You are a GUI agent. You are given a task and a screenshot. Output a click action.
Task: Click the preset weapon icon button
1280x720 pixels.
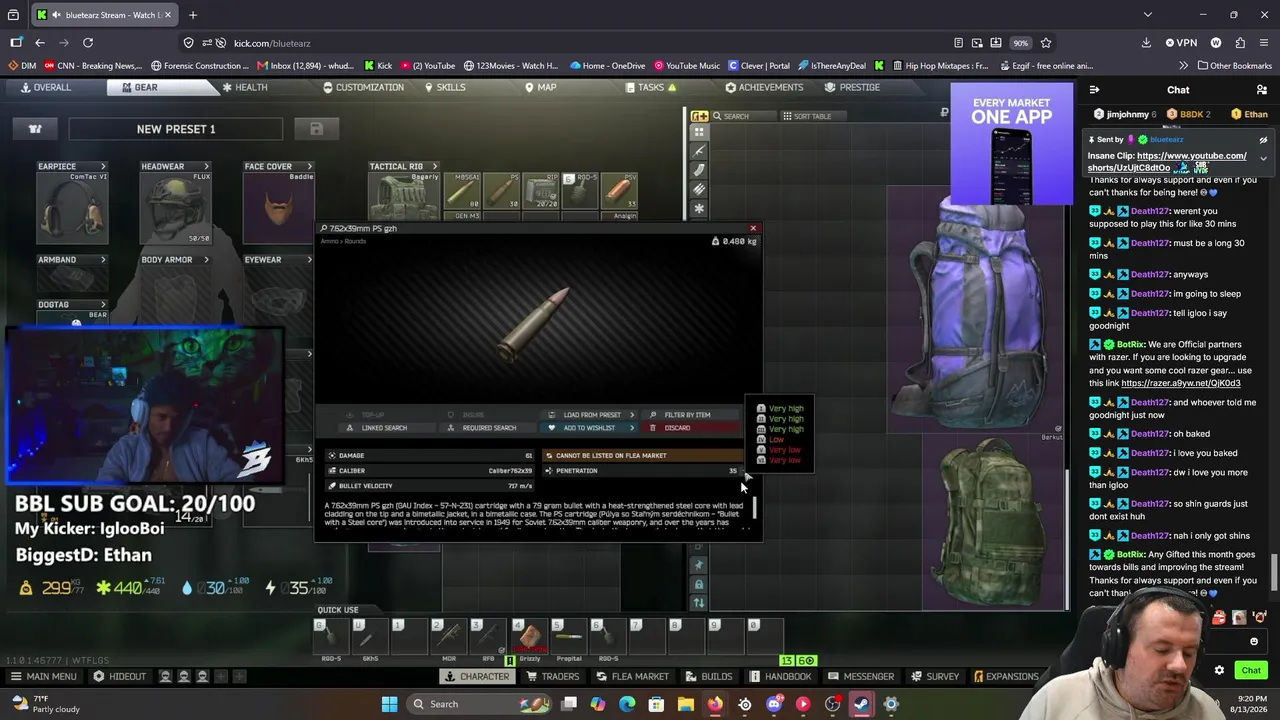click(x=35, y=129)
